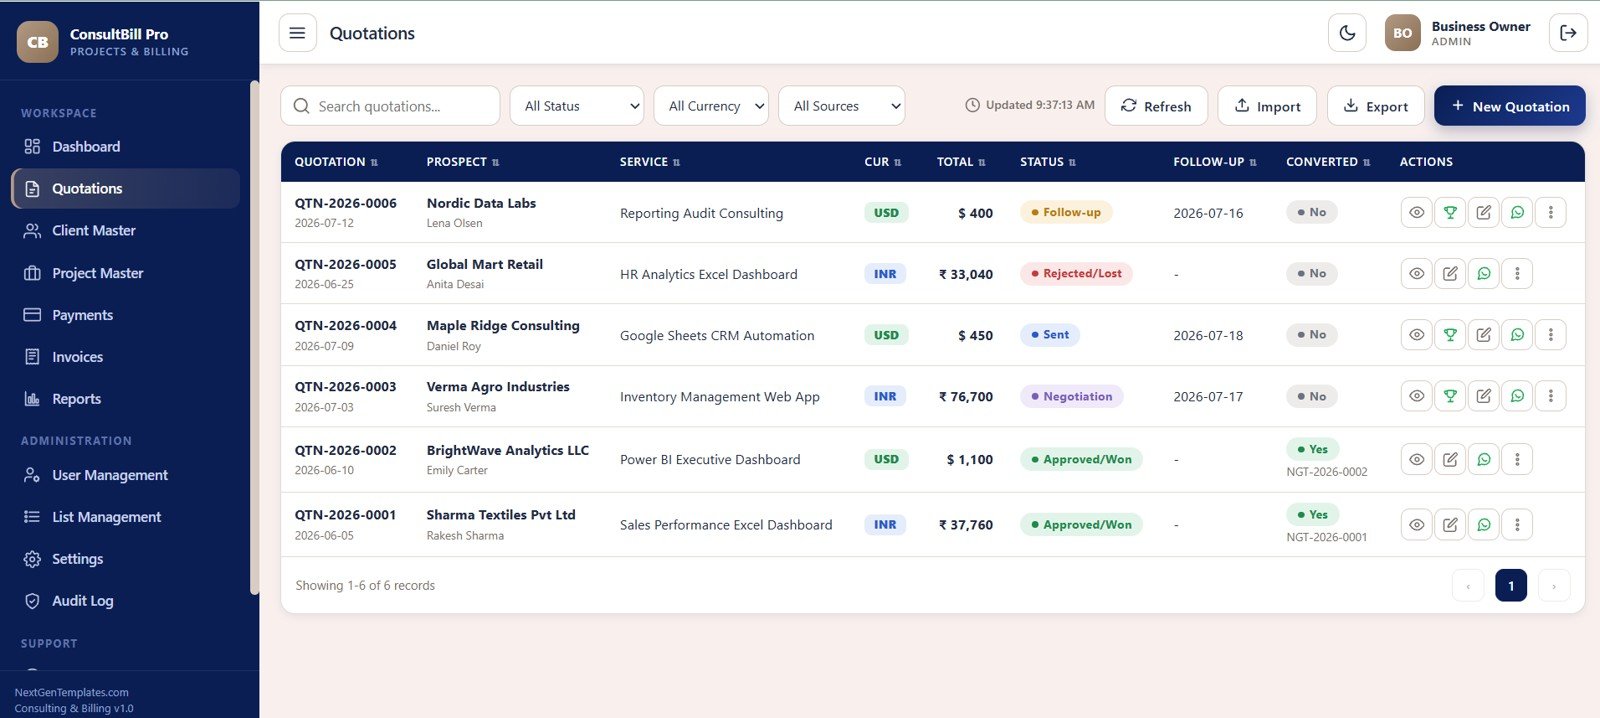Send QTN-2026-0005 via WhatsApp icon
The height and width of the screenshot is (718, 1600).
pos(1484,273)
